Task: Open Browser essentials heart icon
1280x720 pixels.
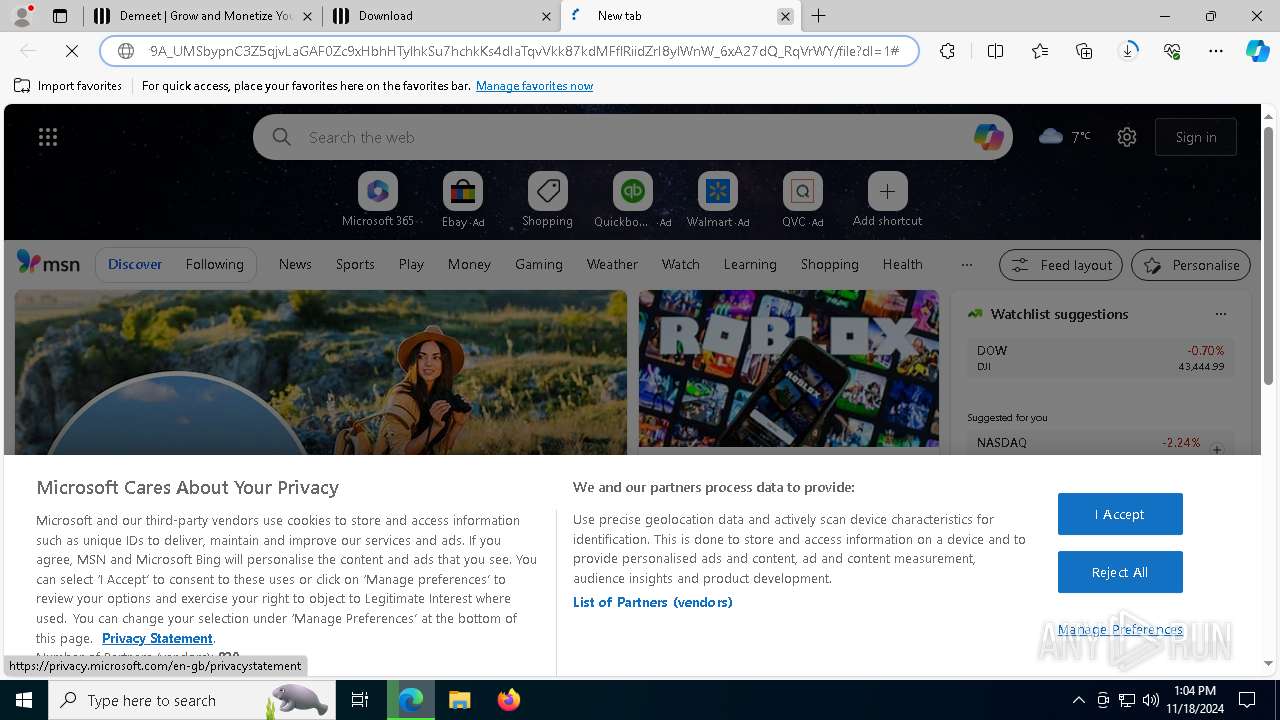Action: click(1172, 51)
